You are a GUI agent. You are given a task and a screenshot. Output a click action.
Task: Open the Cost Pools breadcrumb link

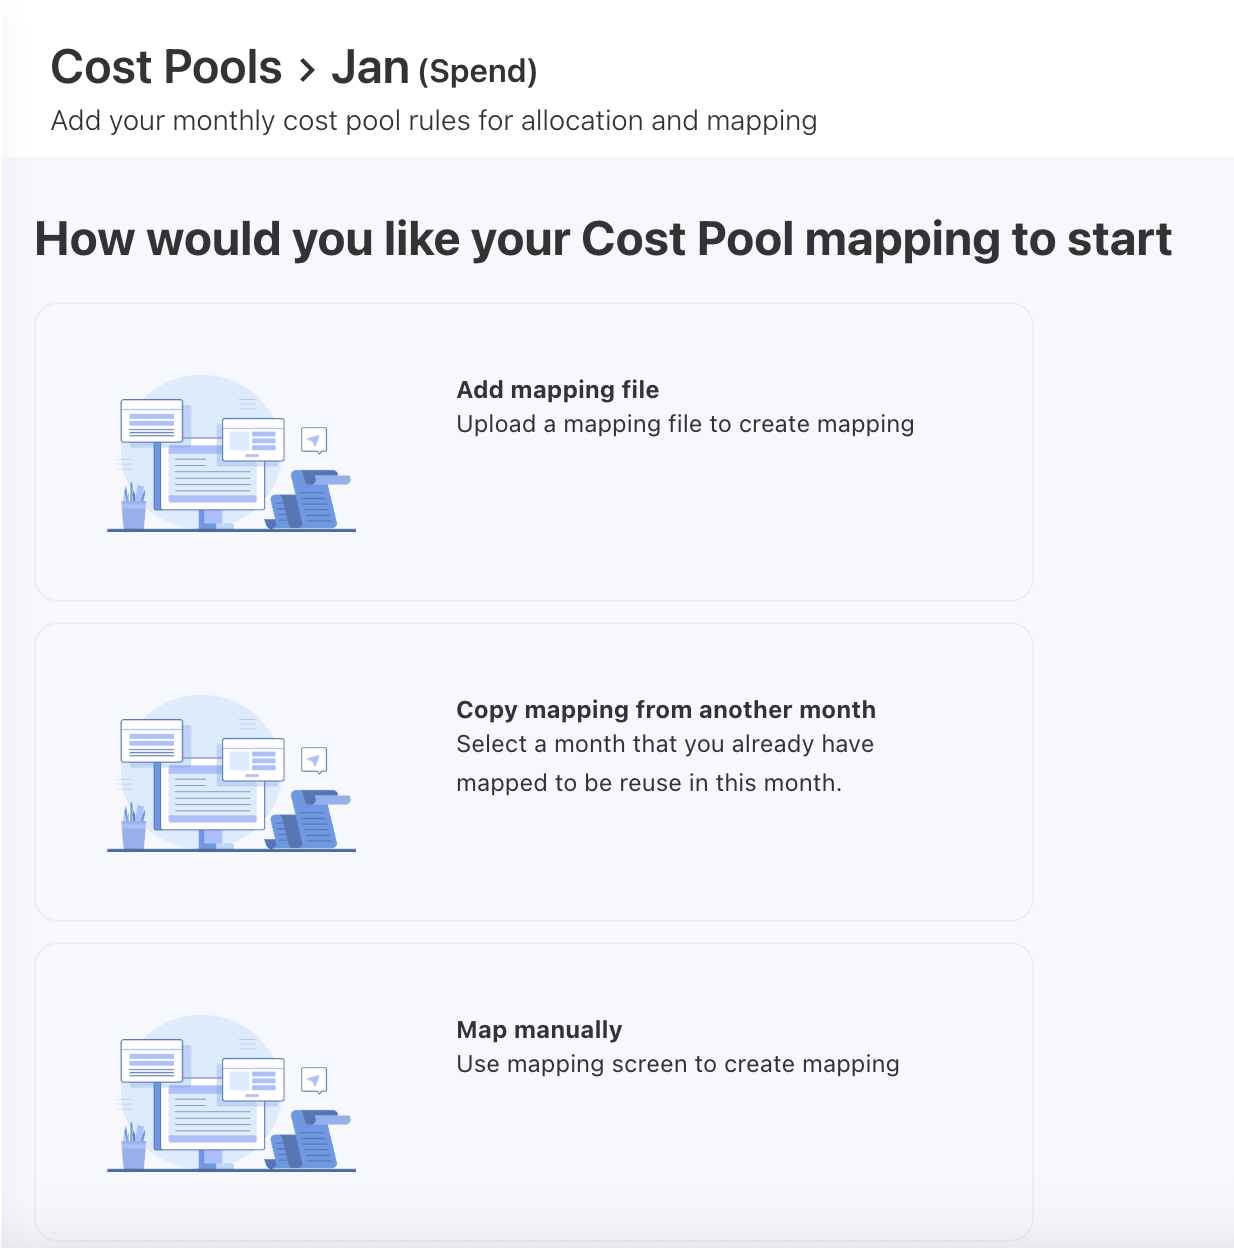(x=166, y=67)
